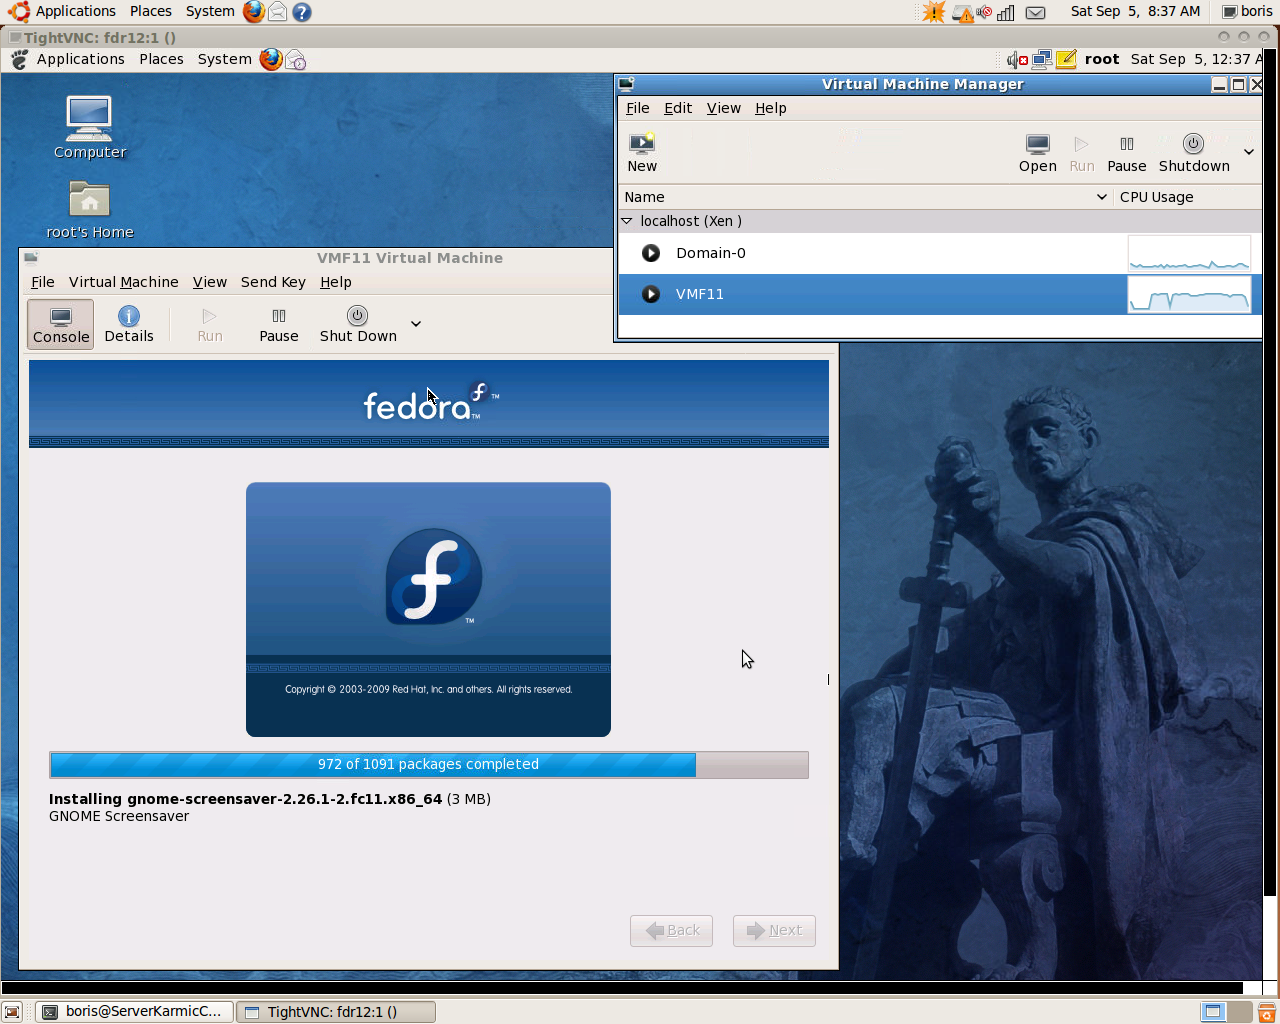
Task: Open Places menu in the Fedora guest panel
Action: pos(161,59)
